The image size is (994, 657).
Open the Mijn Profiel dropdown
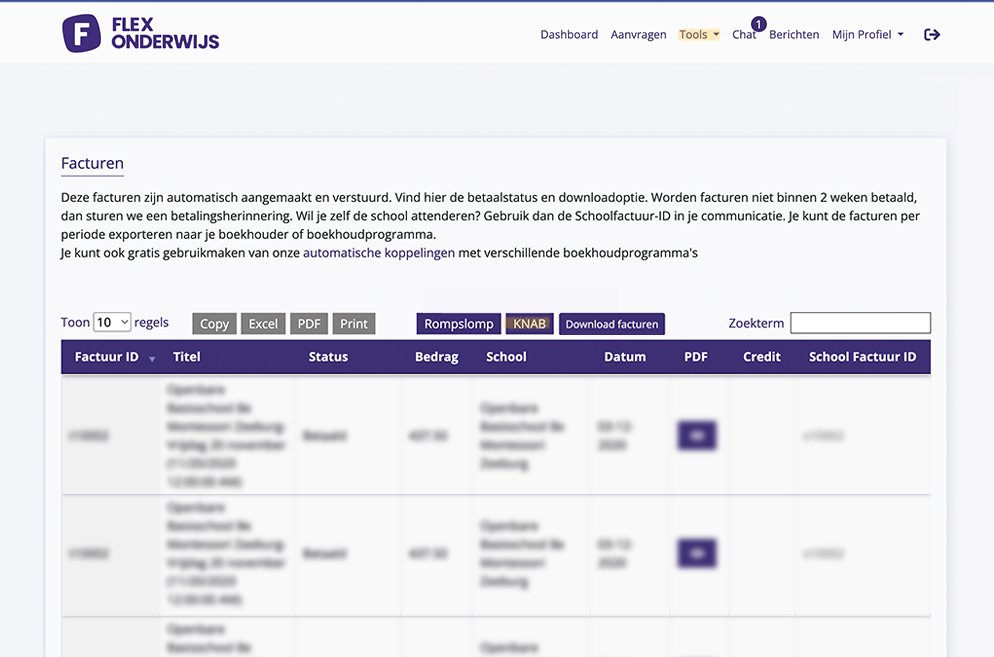(867, 34)
